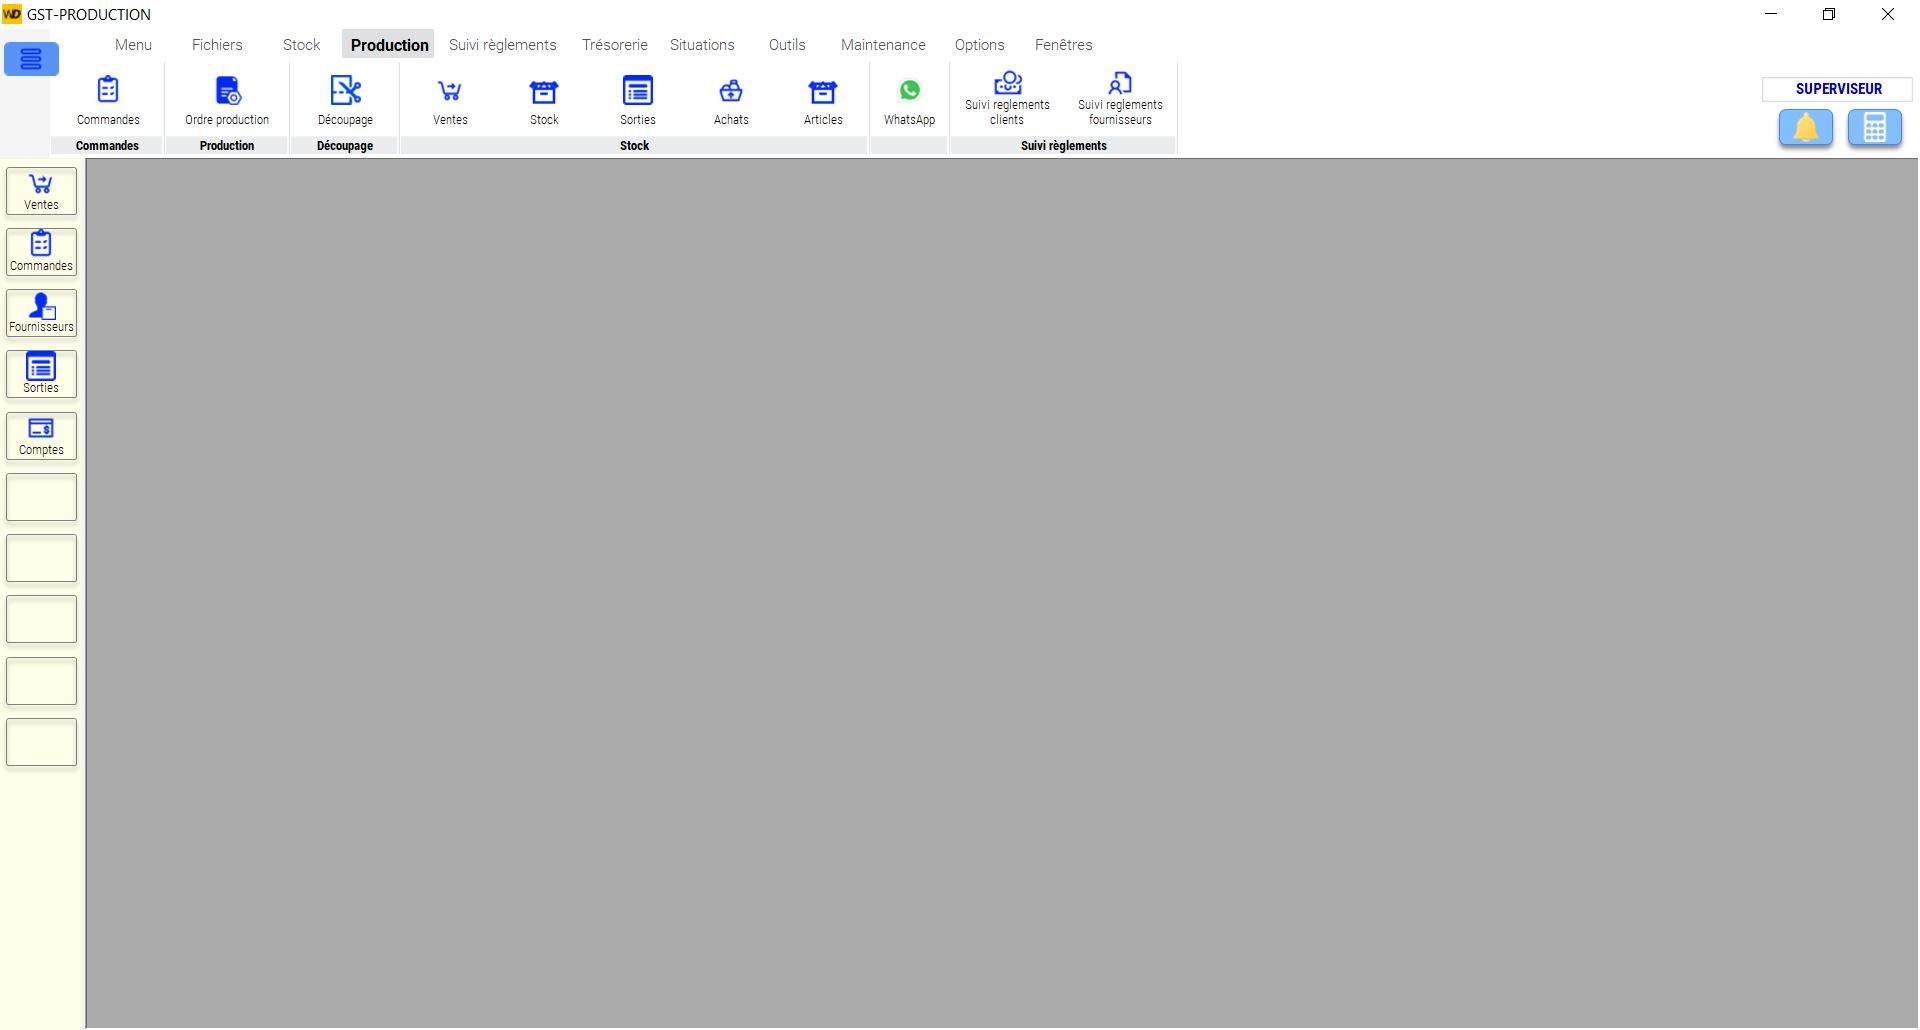Select the Maintenance menu tab
This screenshot has height=1030, width=1920.
(x=883, y=45)
